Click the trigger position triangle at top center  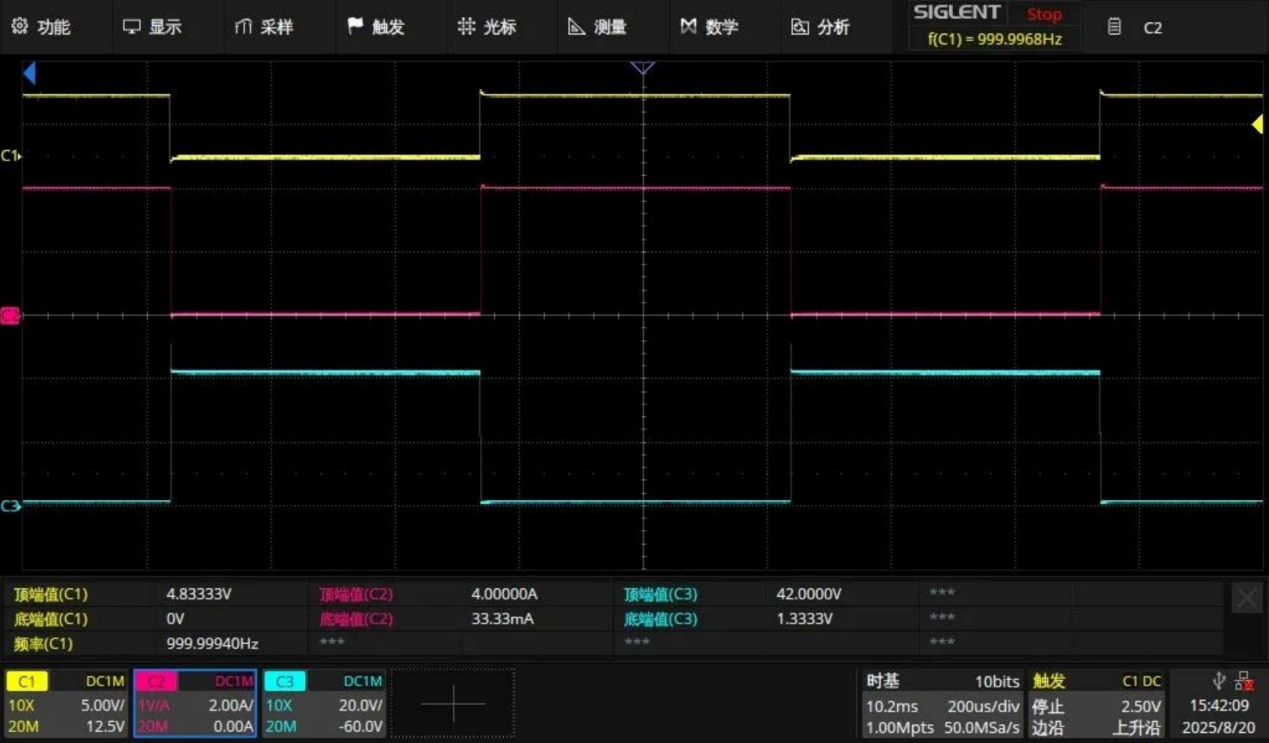pos(643,68)
